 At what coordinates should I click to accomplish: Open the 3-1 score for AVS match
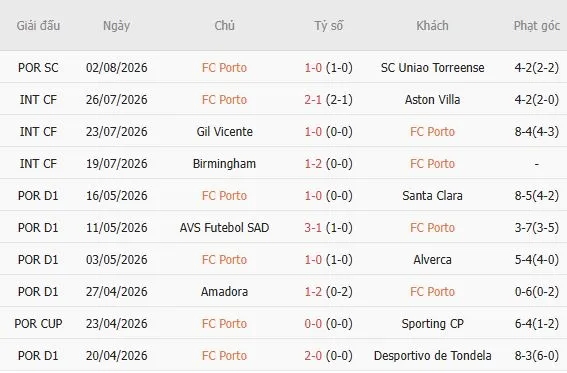coord(313,227)
